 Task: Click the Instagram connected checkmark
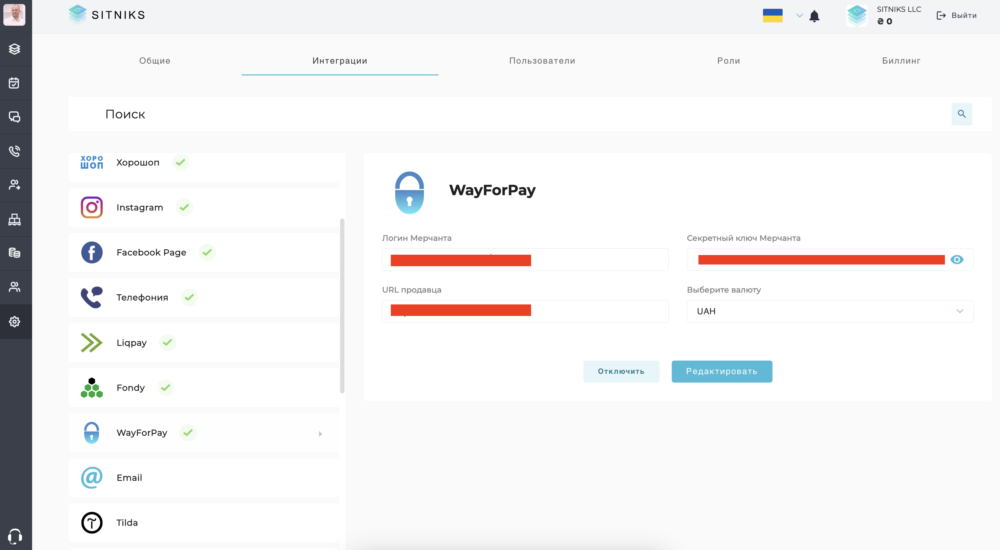[x=184, y=207]
